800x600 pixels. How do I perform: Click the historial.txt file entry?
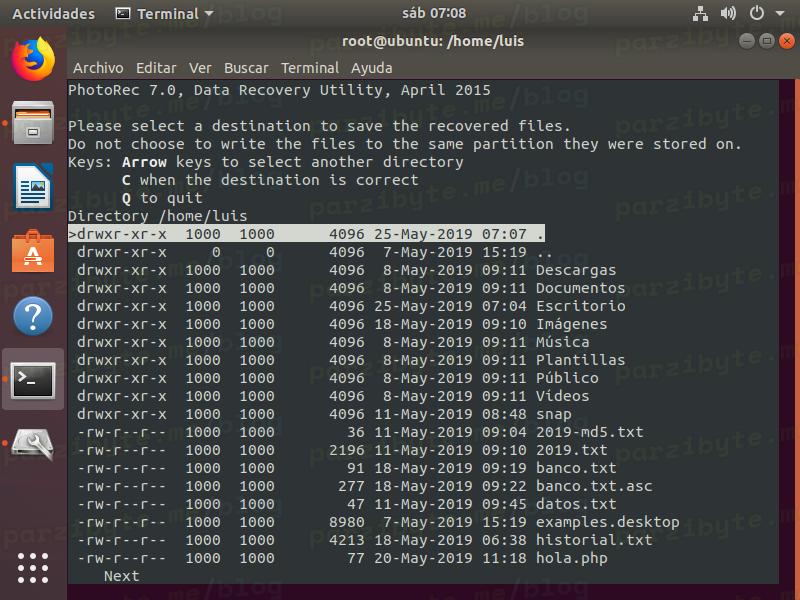tap(365, 540)
